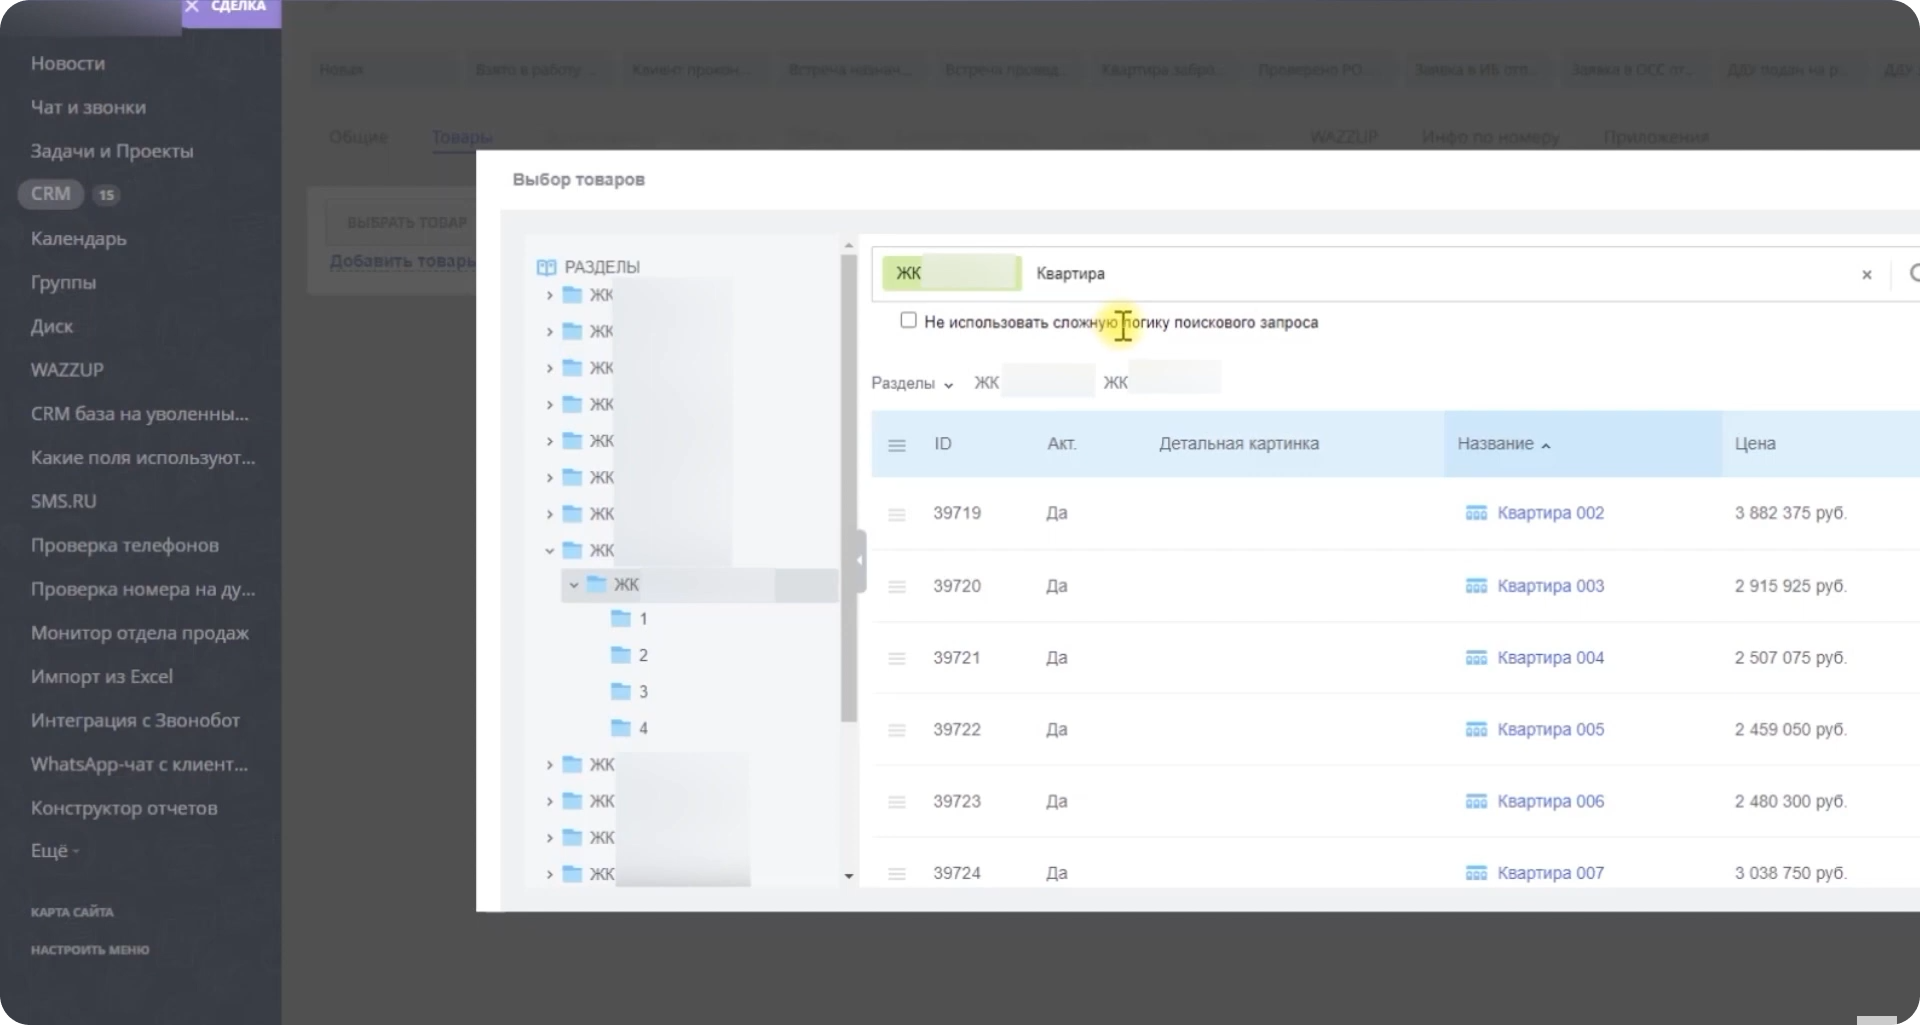Collapse tree panel with the splitter arrow

(x=859, y=561)
